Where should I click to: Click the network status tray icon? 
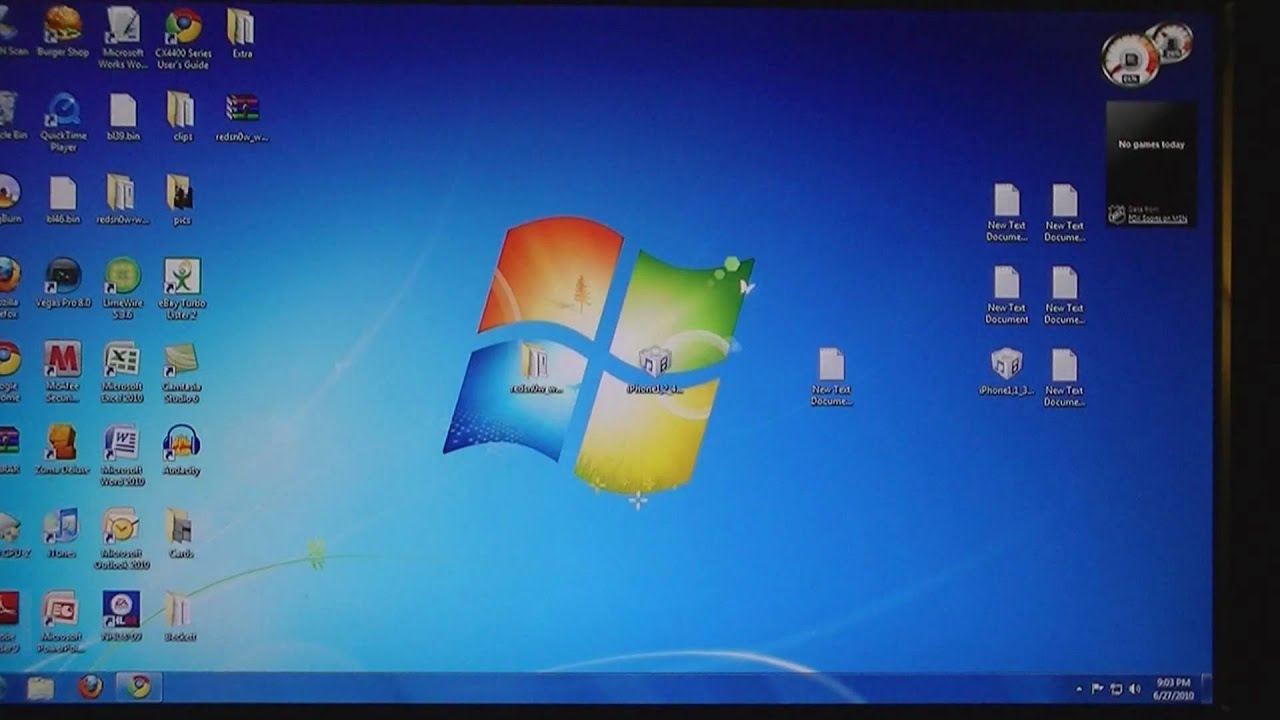point(1115,689)
